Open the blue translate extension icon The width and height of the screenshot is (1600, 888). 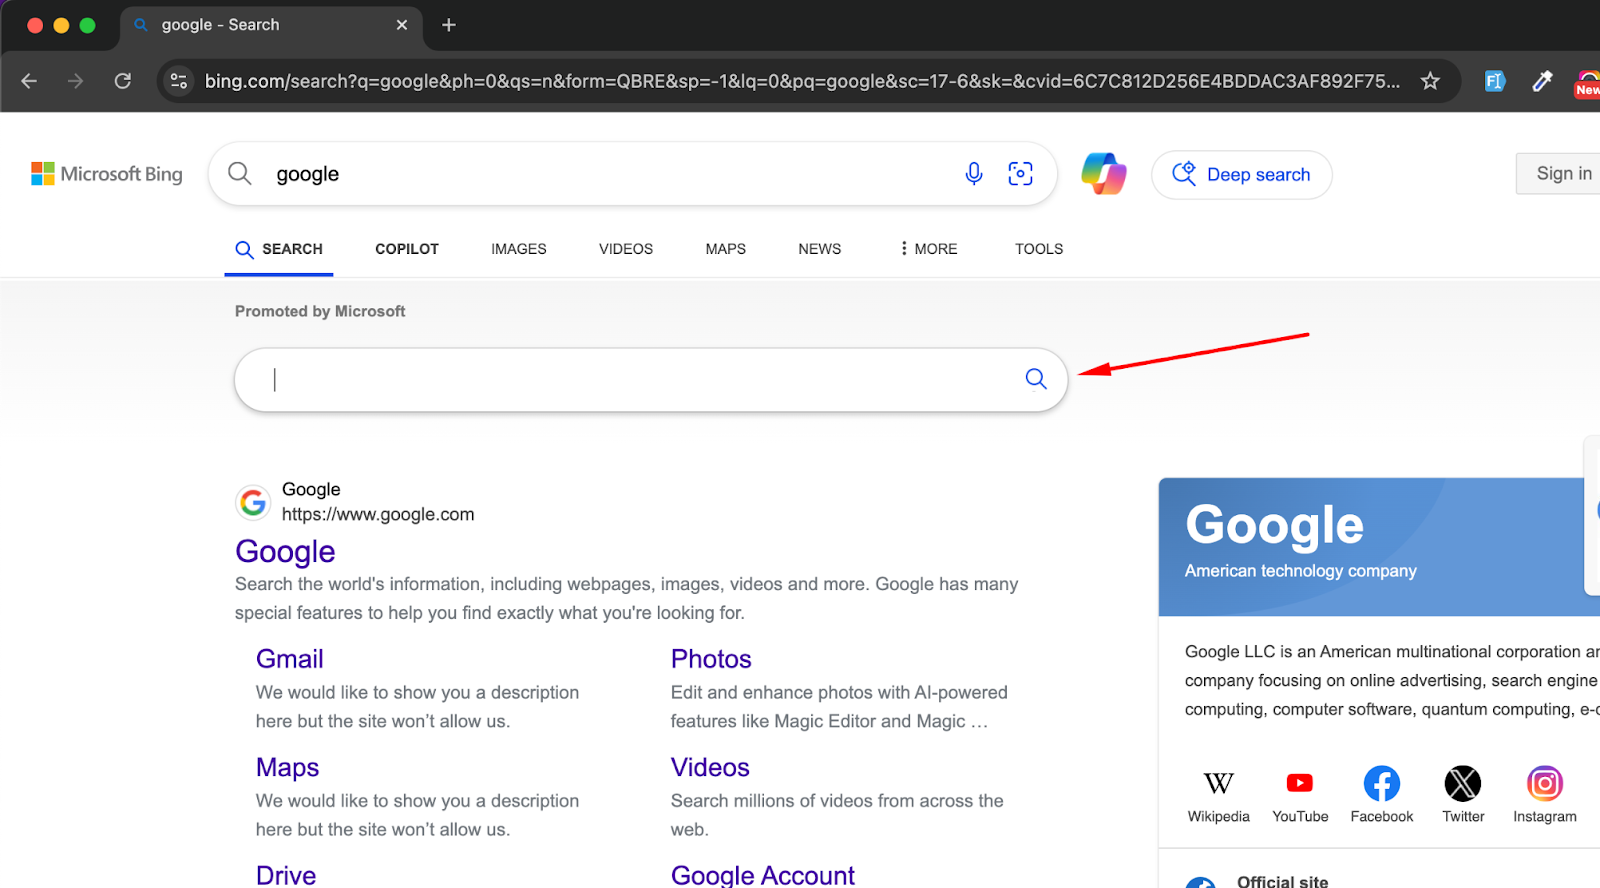pyautogui.click(x=1494, y=81)
